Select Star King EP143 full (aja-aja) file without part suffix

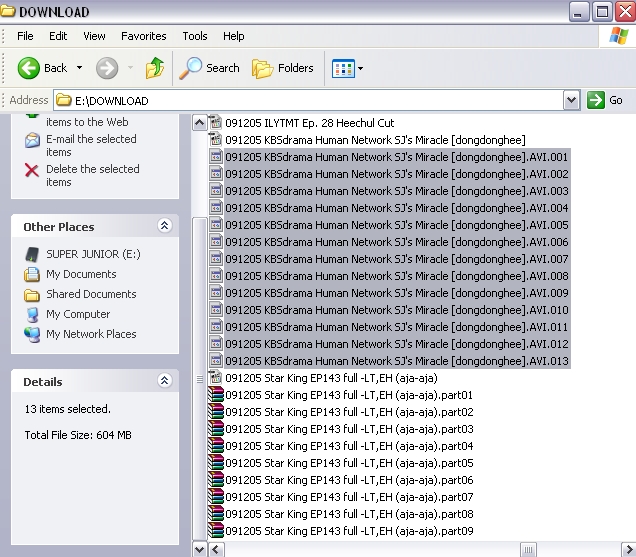coord(331,378)
